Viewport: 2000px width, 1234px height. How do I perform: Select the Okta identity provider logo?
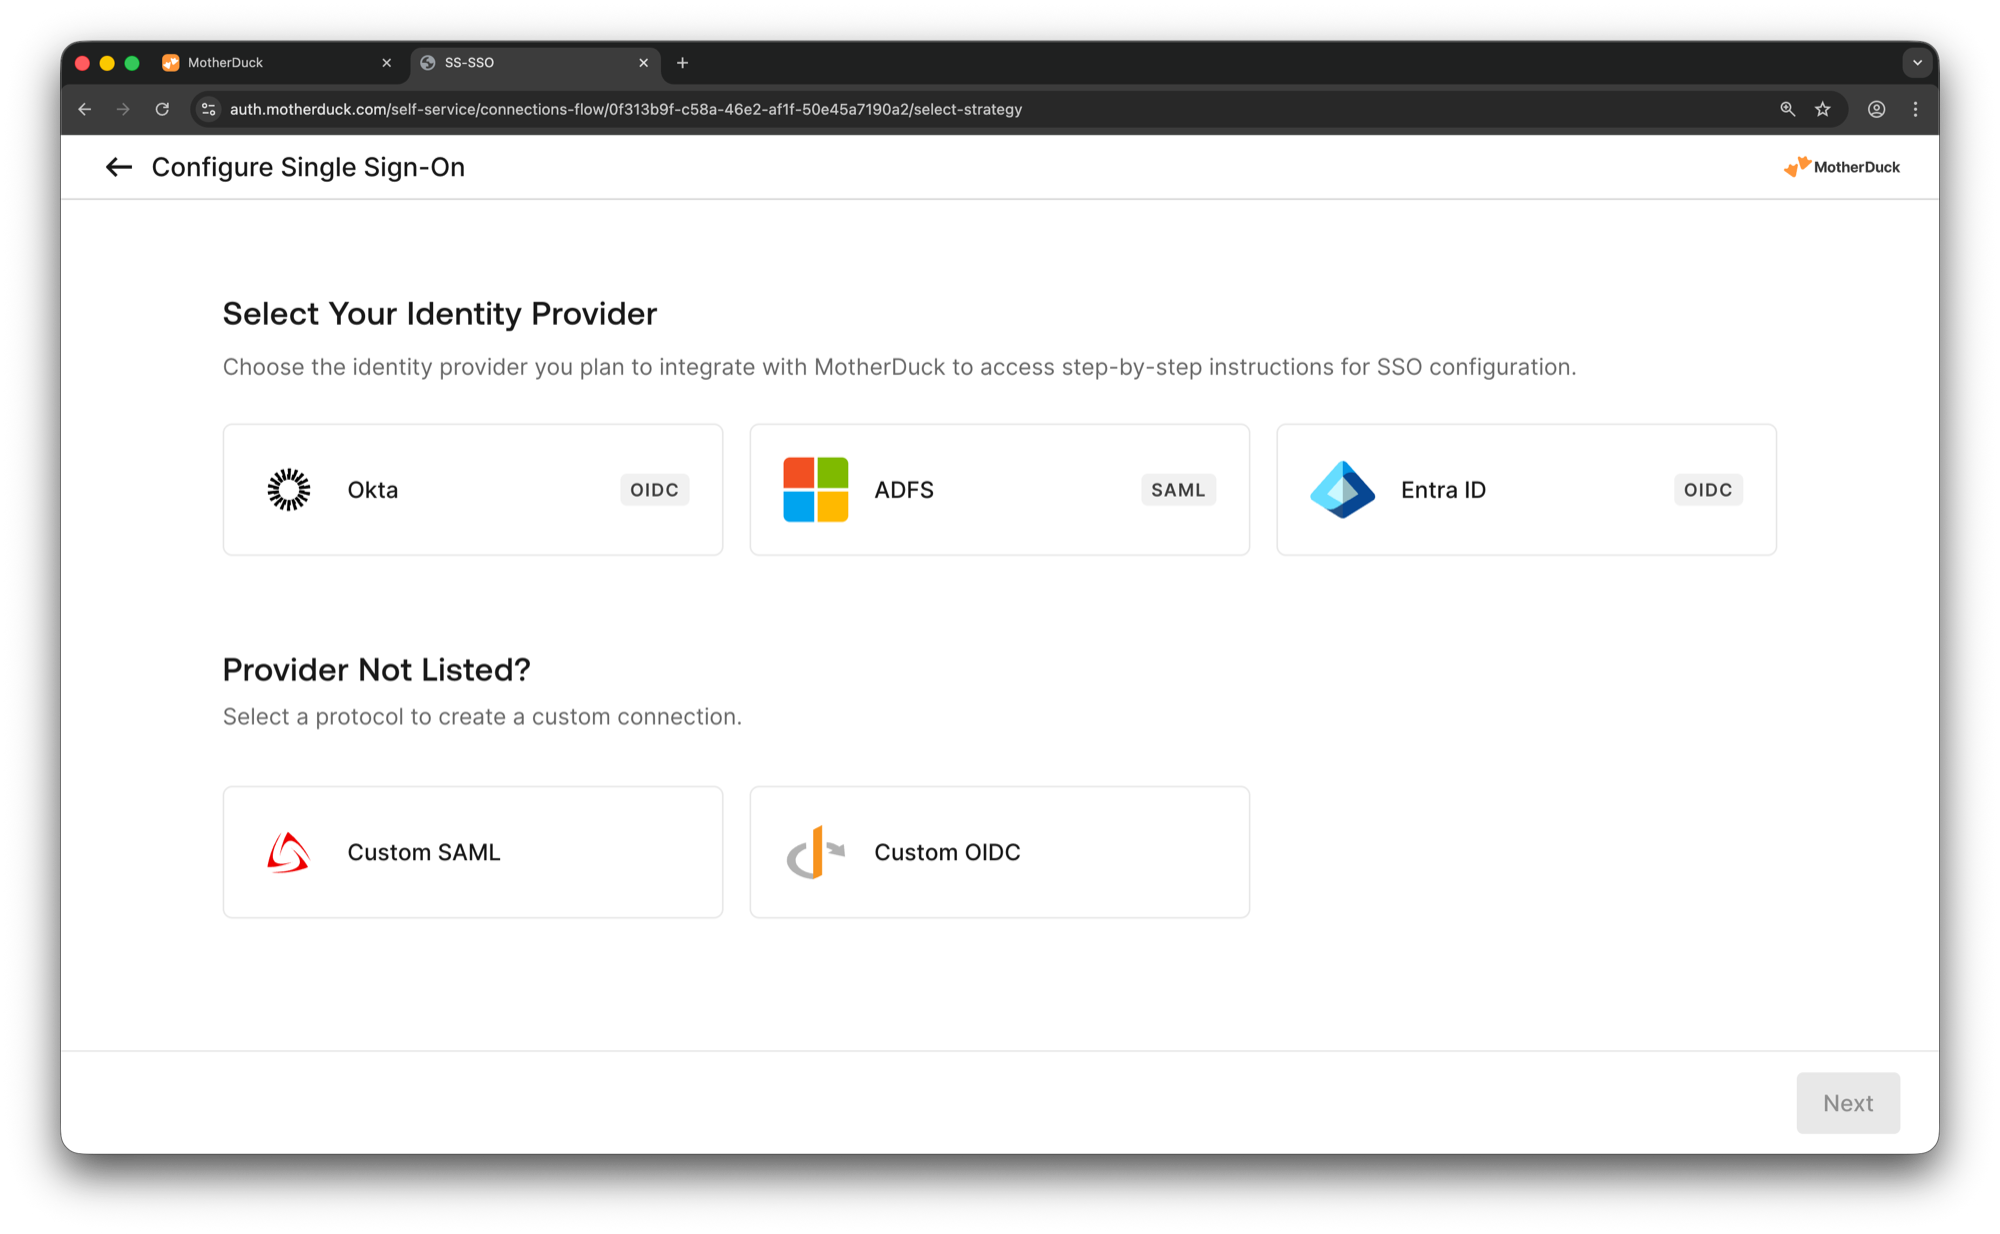(x=288, y=489)
